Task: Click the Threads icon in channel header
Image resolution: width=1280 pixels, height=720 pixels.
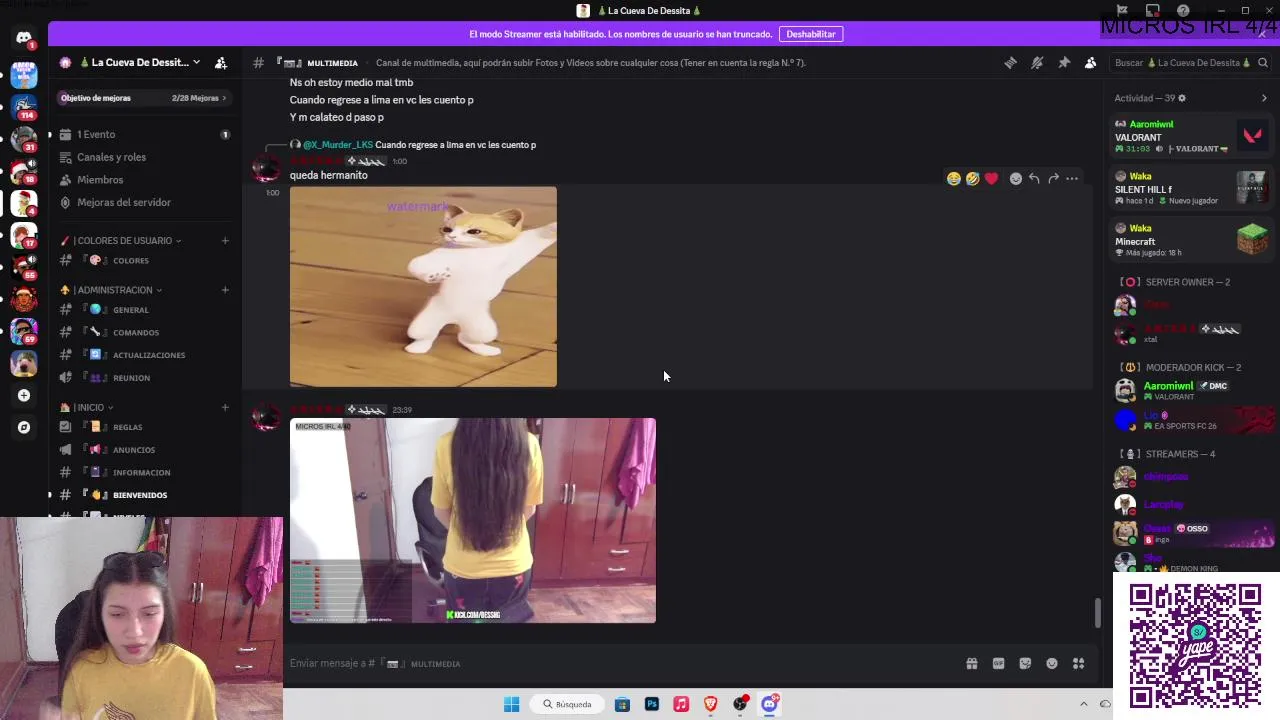Action: pos(1010,62)
